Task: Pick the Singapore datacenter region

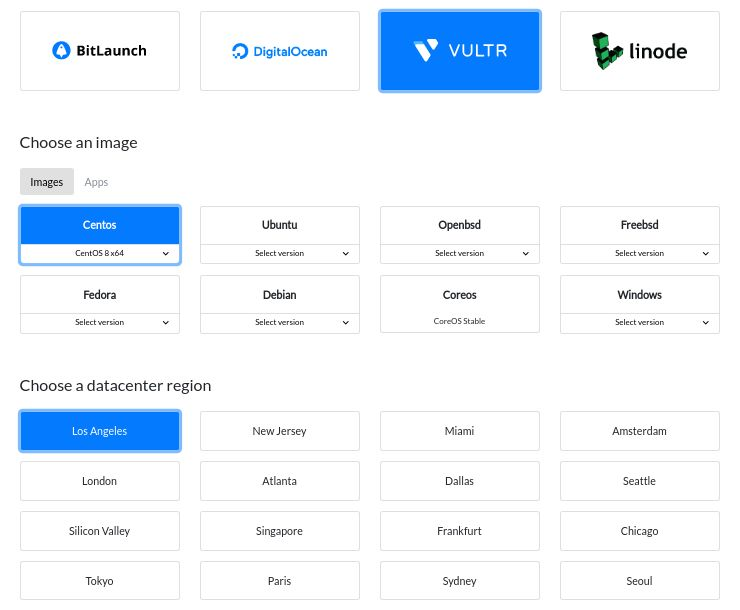Action: pos(280,531)
